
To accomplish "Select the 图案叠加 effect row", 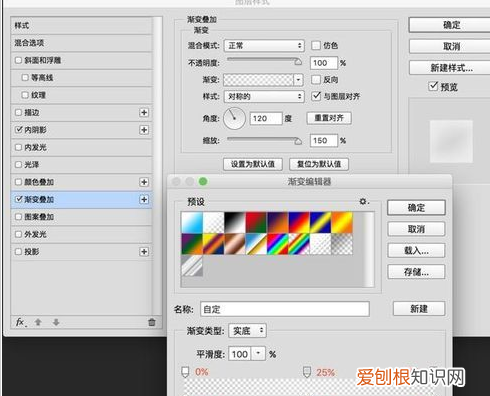I will pos(82,217).
